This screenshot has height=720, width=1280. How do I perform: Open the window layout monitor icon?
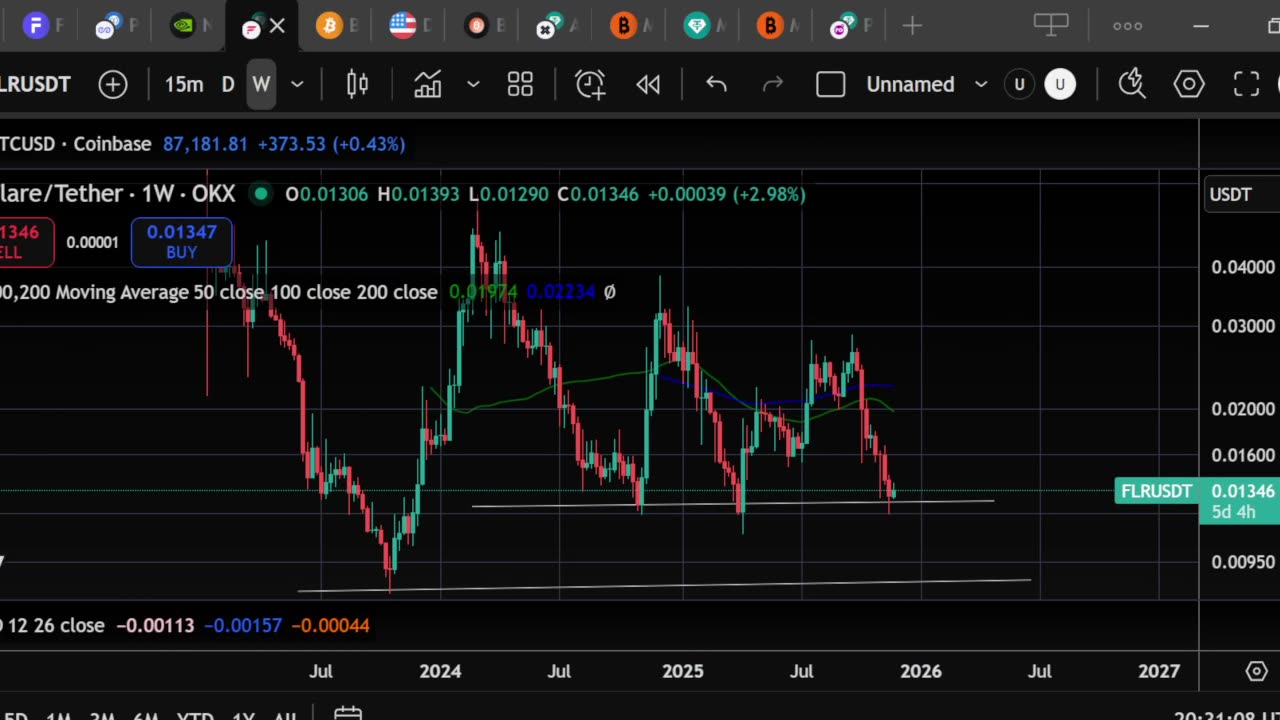click(1051, 25)
